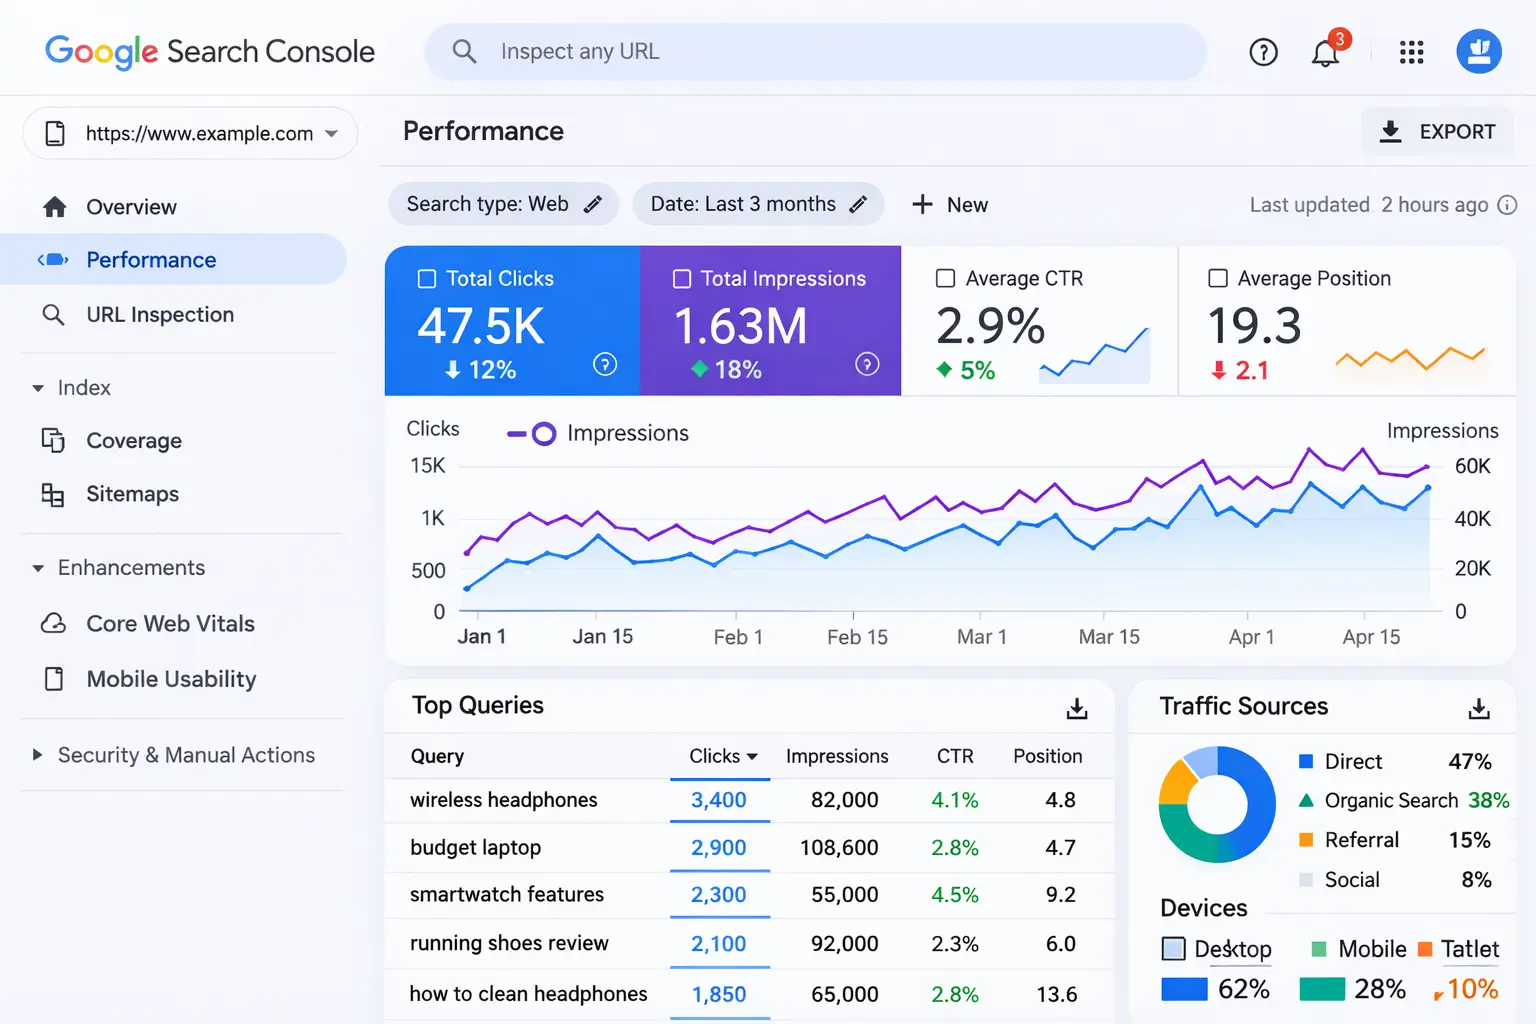Check the Average Position metric checkbox

1218,279
